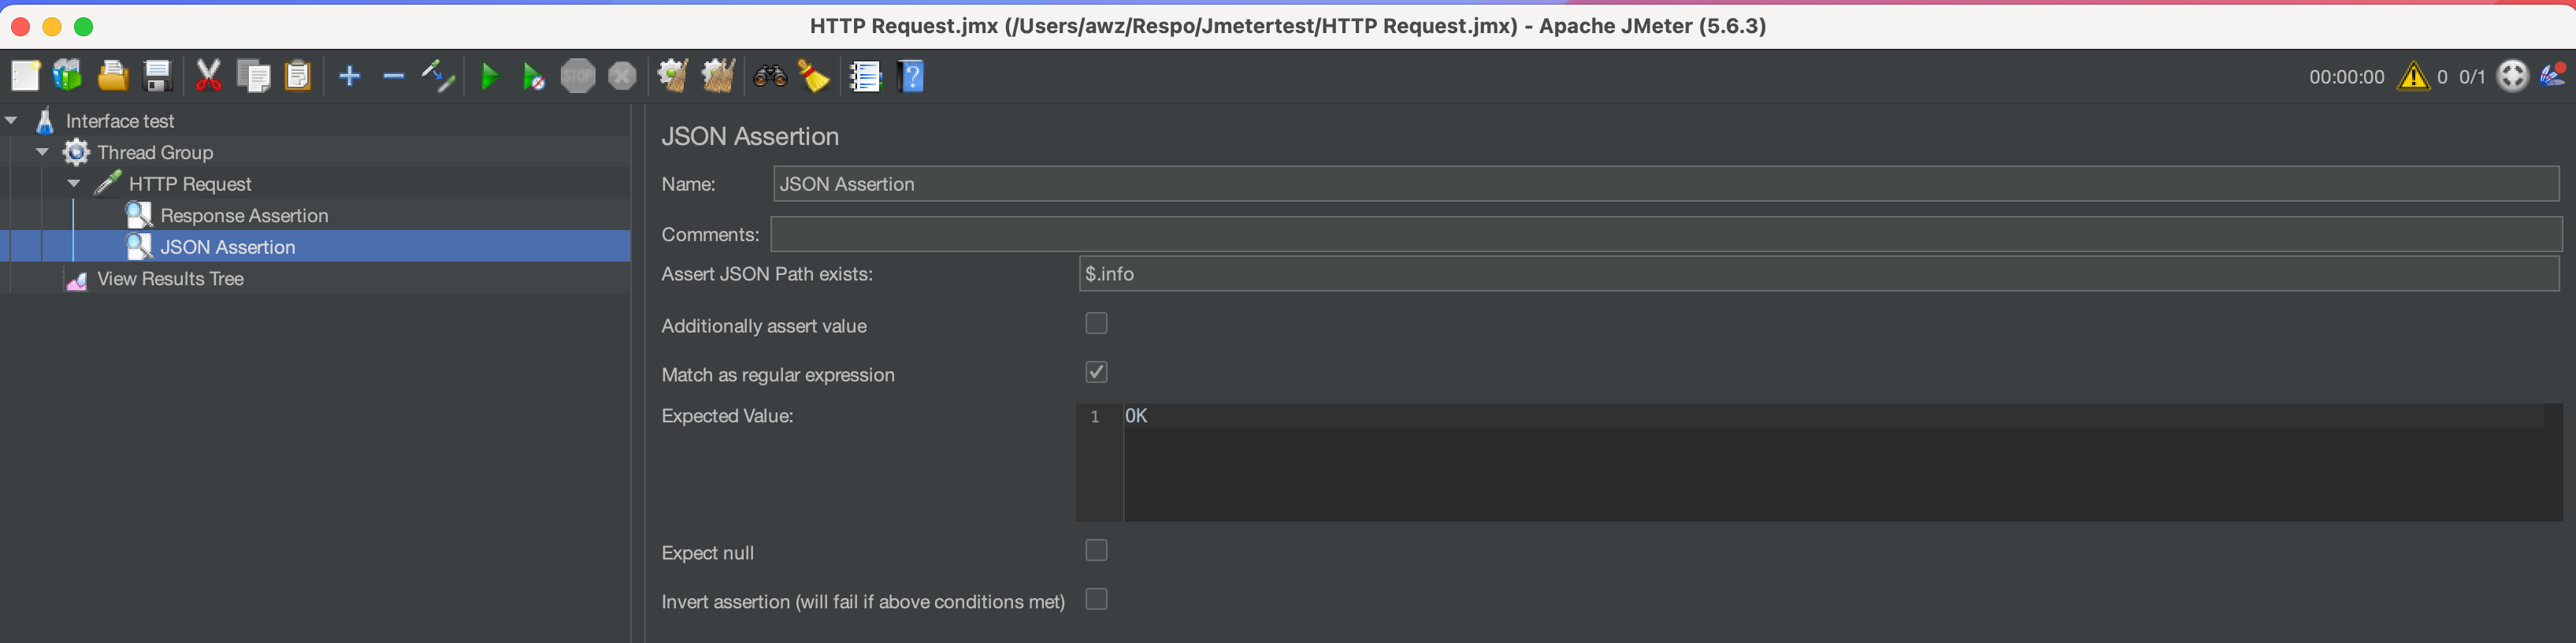Stop the running test

coord(578,76)
